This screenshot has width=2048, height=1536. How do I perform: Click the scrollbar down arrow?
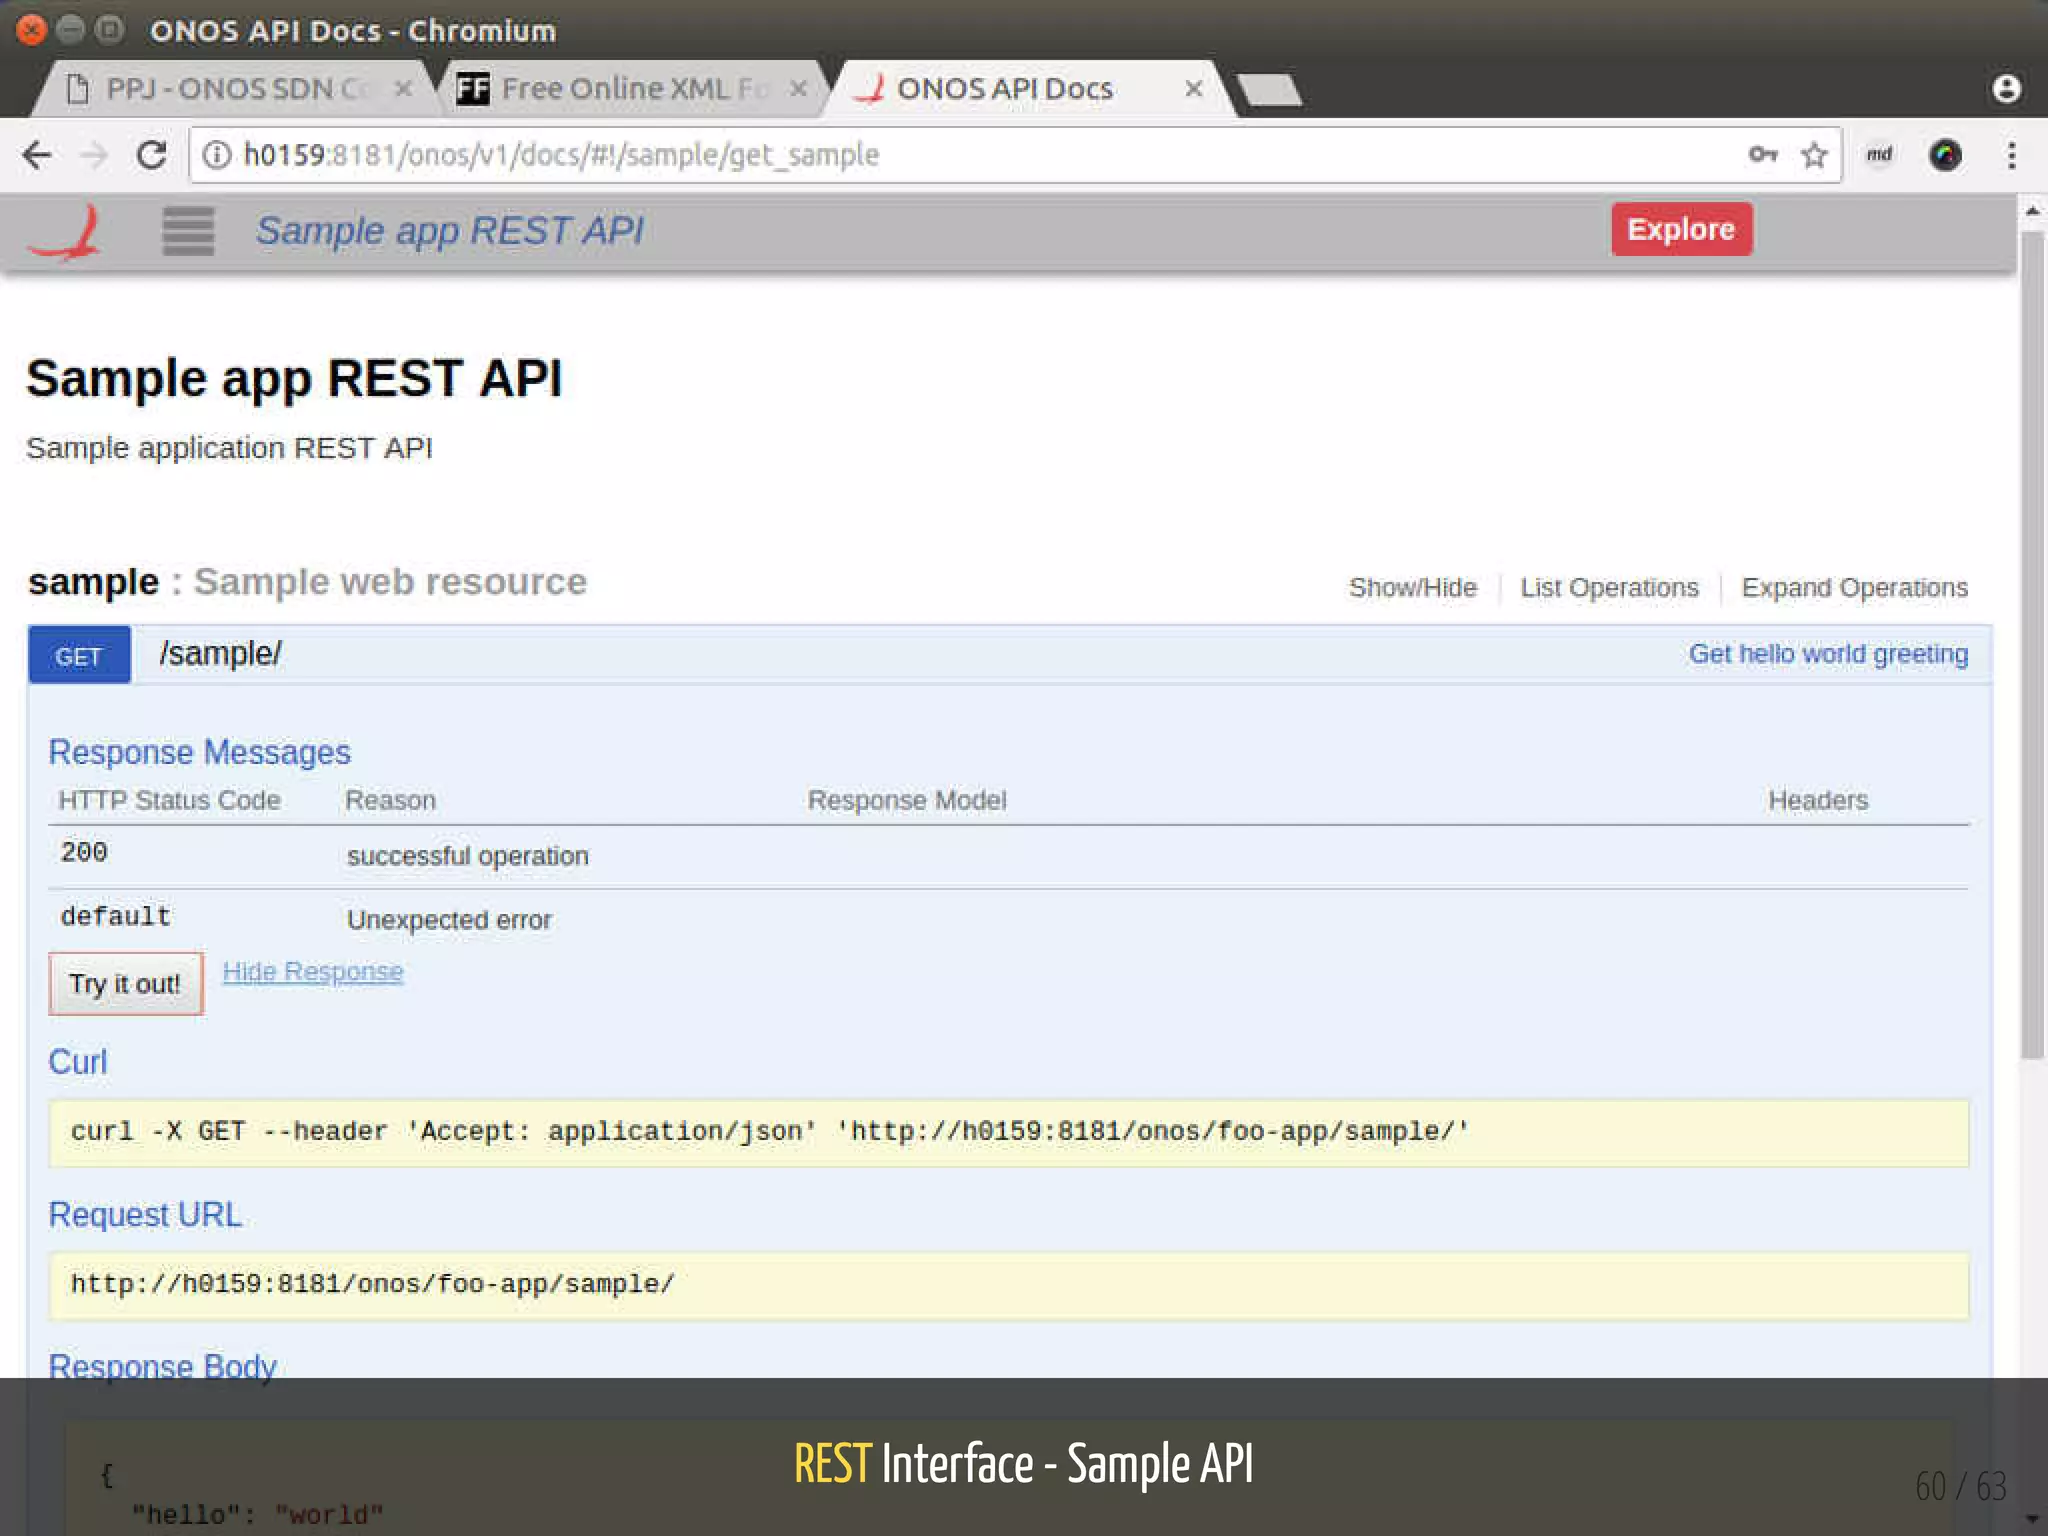coord(2032,1518)
